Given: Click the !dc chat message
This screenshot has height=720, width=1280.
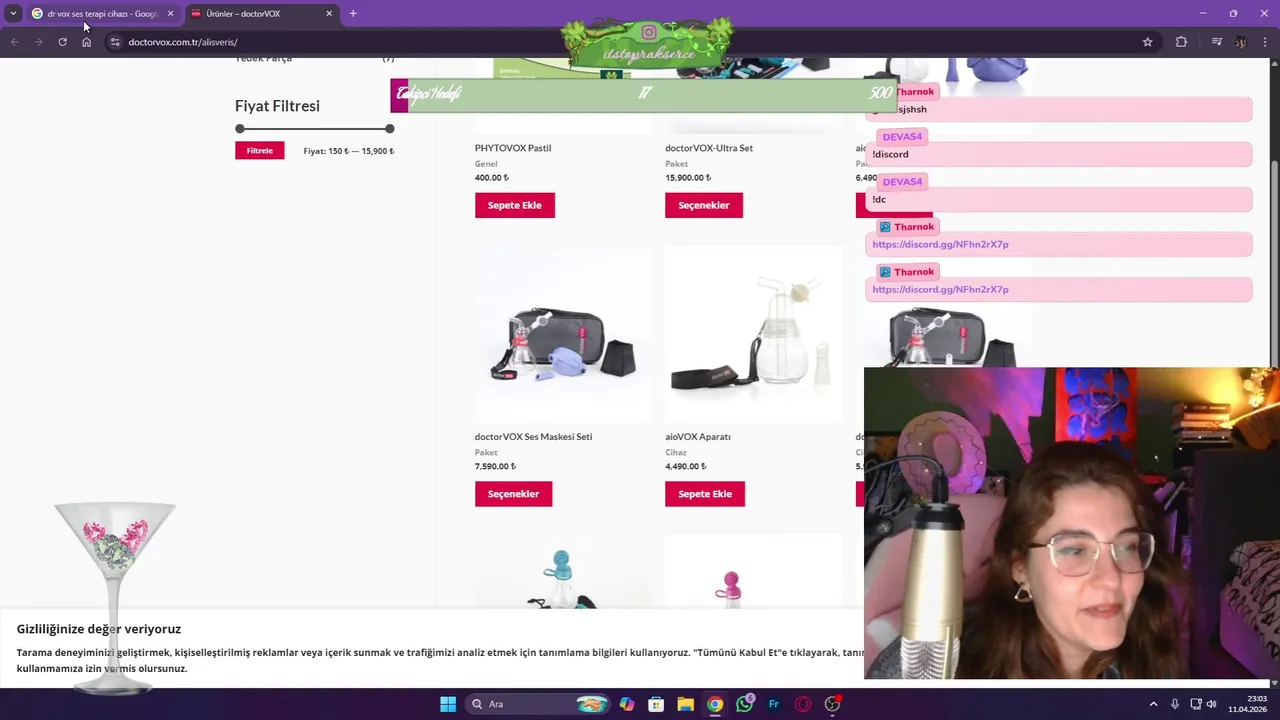Looking at the screenshot, I should (x=879, y=199).
